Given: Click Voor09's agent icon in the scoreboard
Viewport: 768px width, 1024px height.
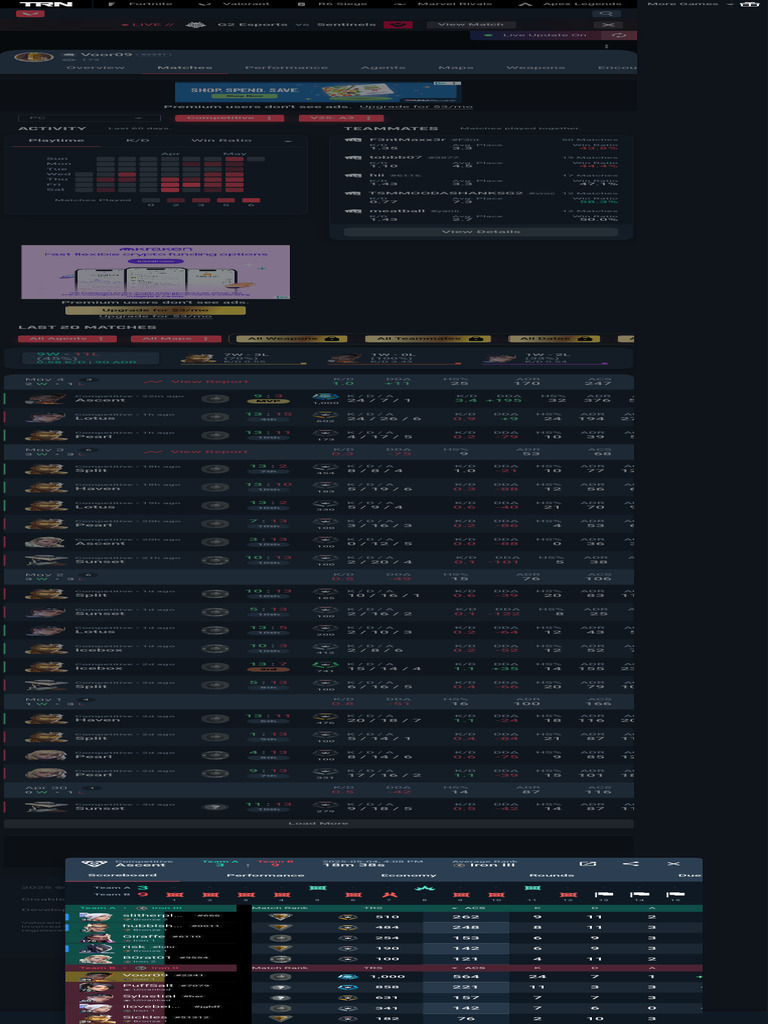Looking at the screenshot, I should [96, 977].
